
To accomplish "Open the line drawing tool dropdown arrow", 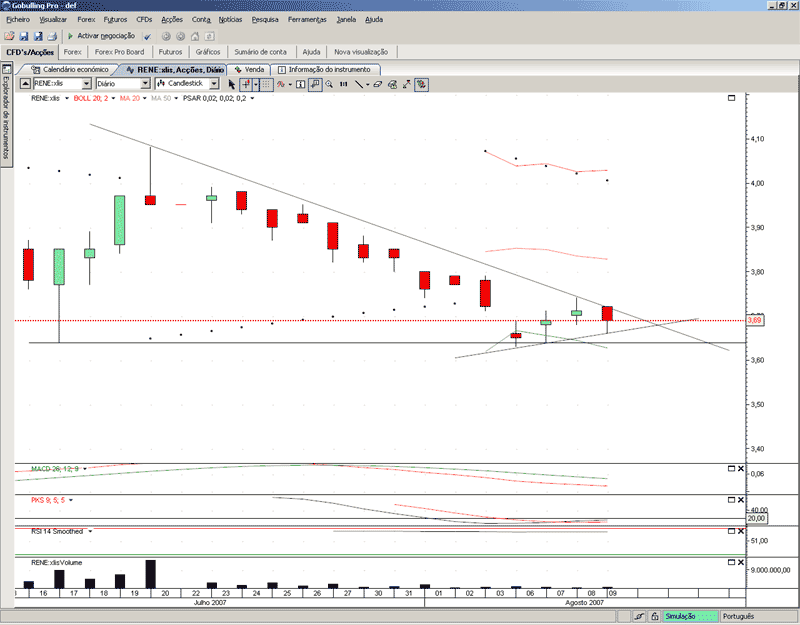I will [367, 84].
